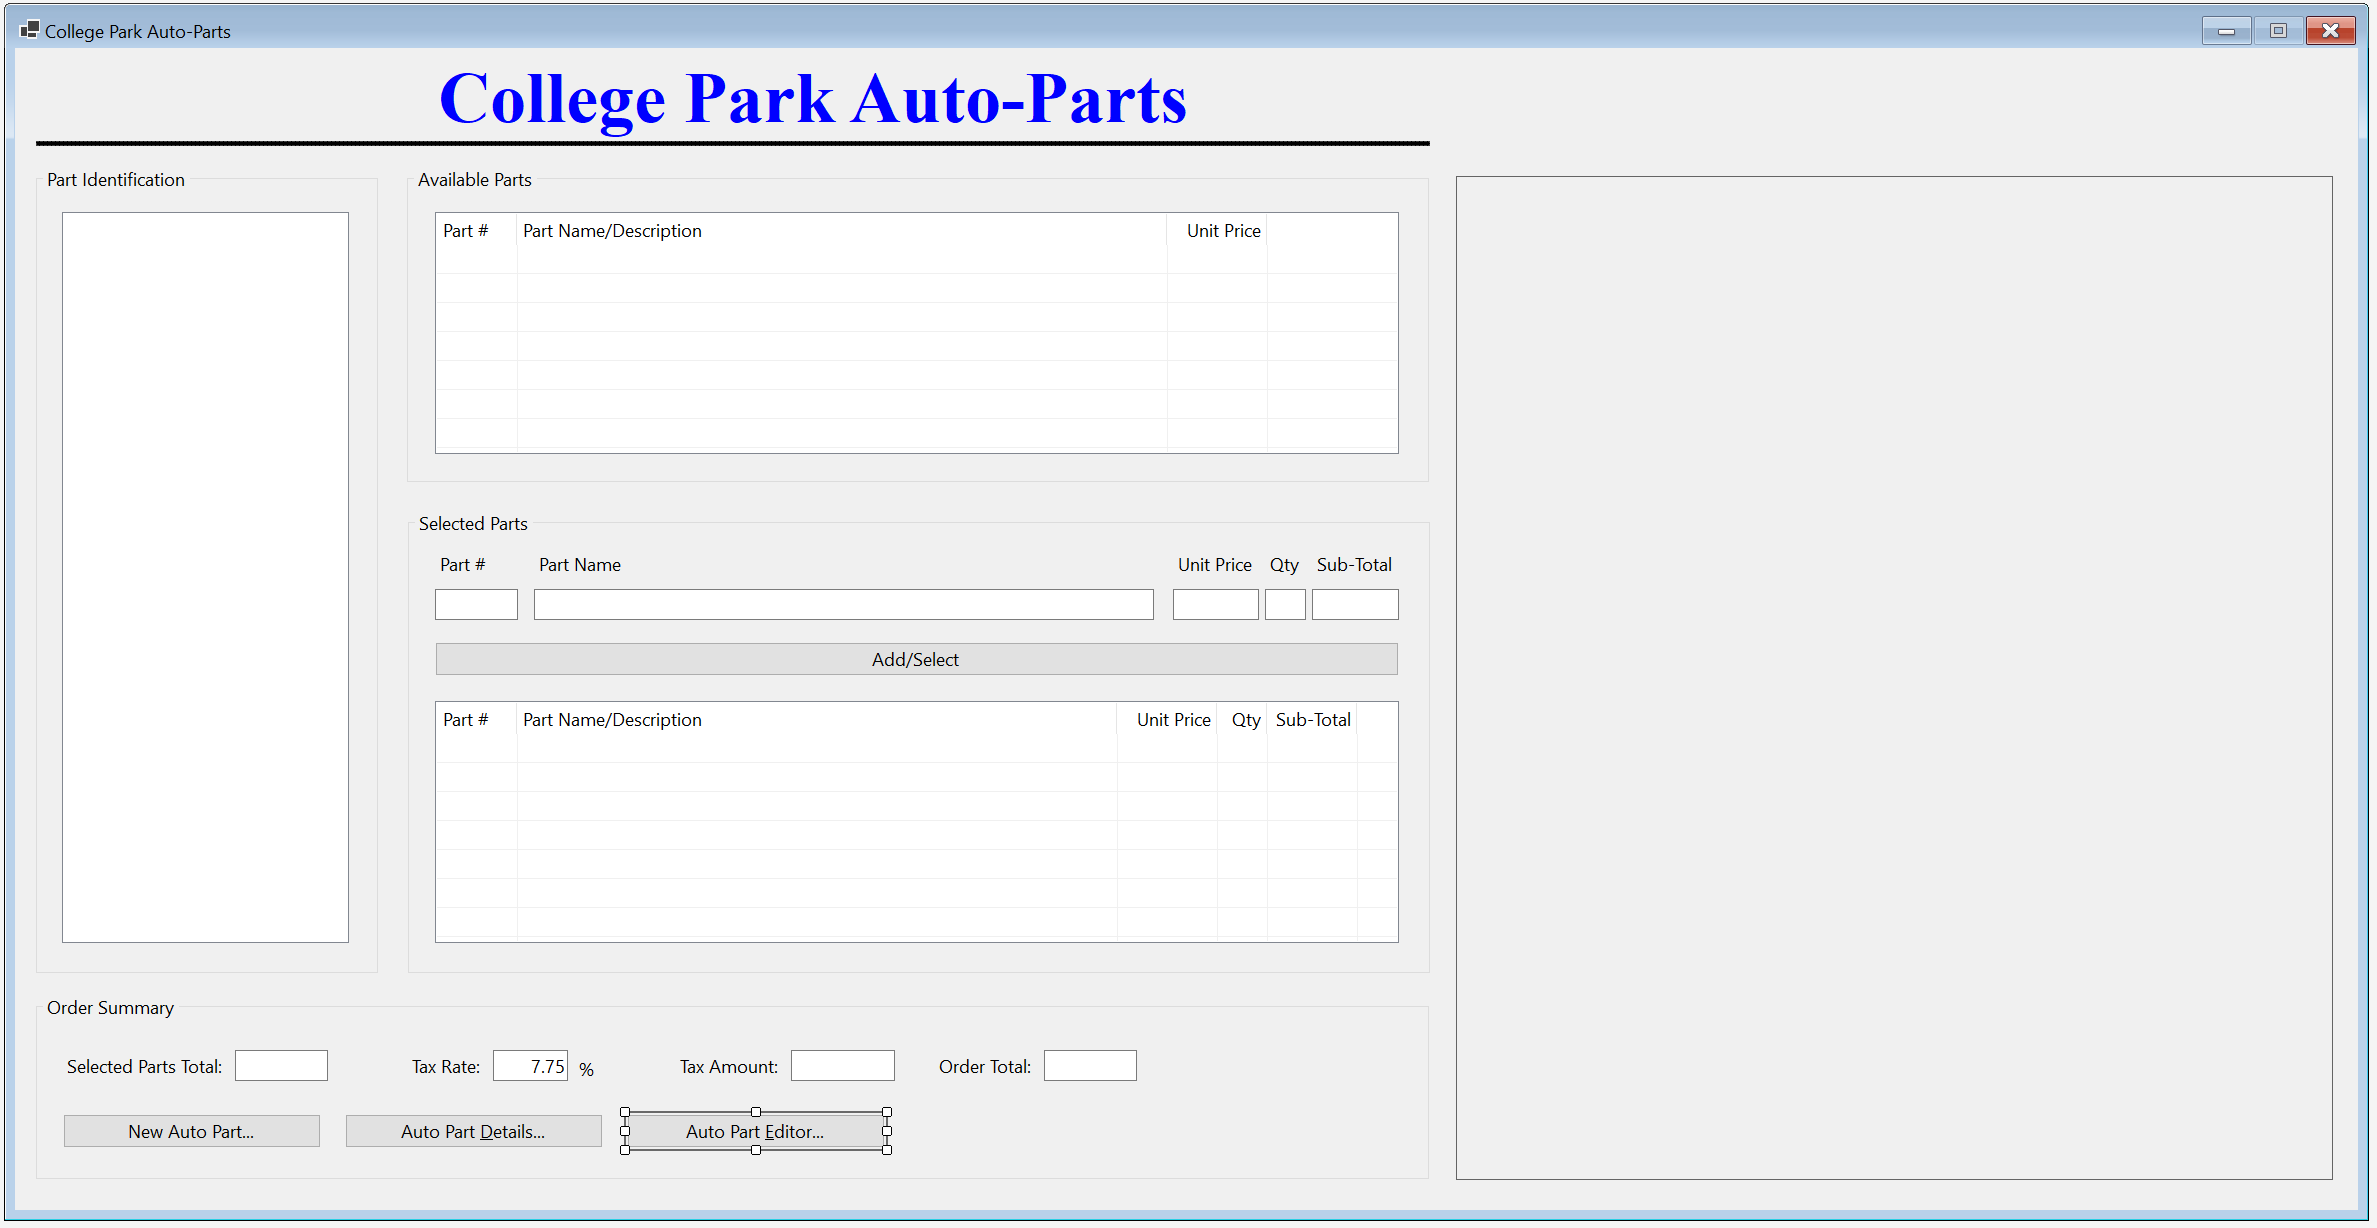Viewport: 2377px width, 1228px height.
Task: Click the New Auto Part... button
Action: pyautogui.click(x=191, y=1131)
